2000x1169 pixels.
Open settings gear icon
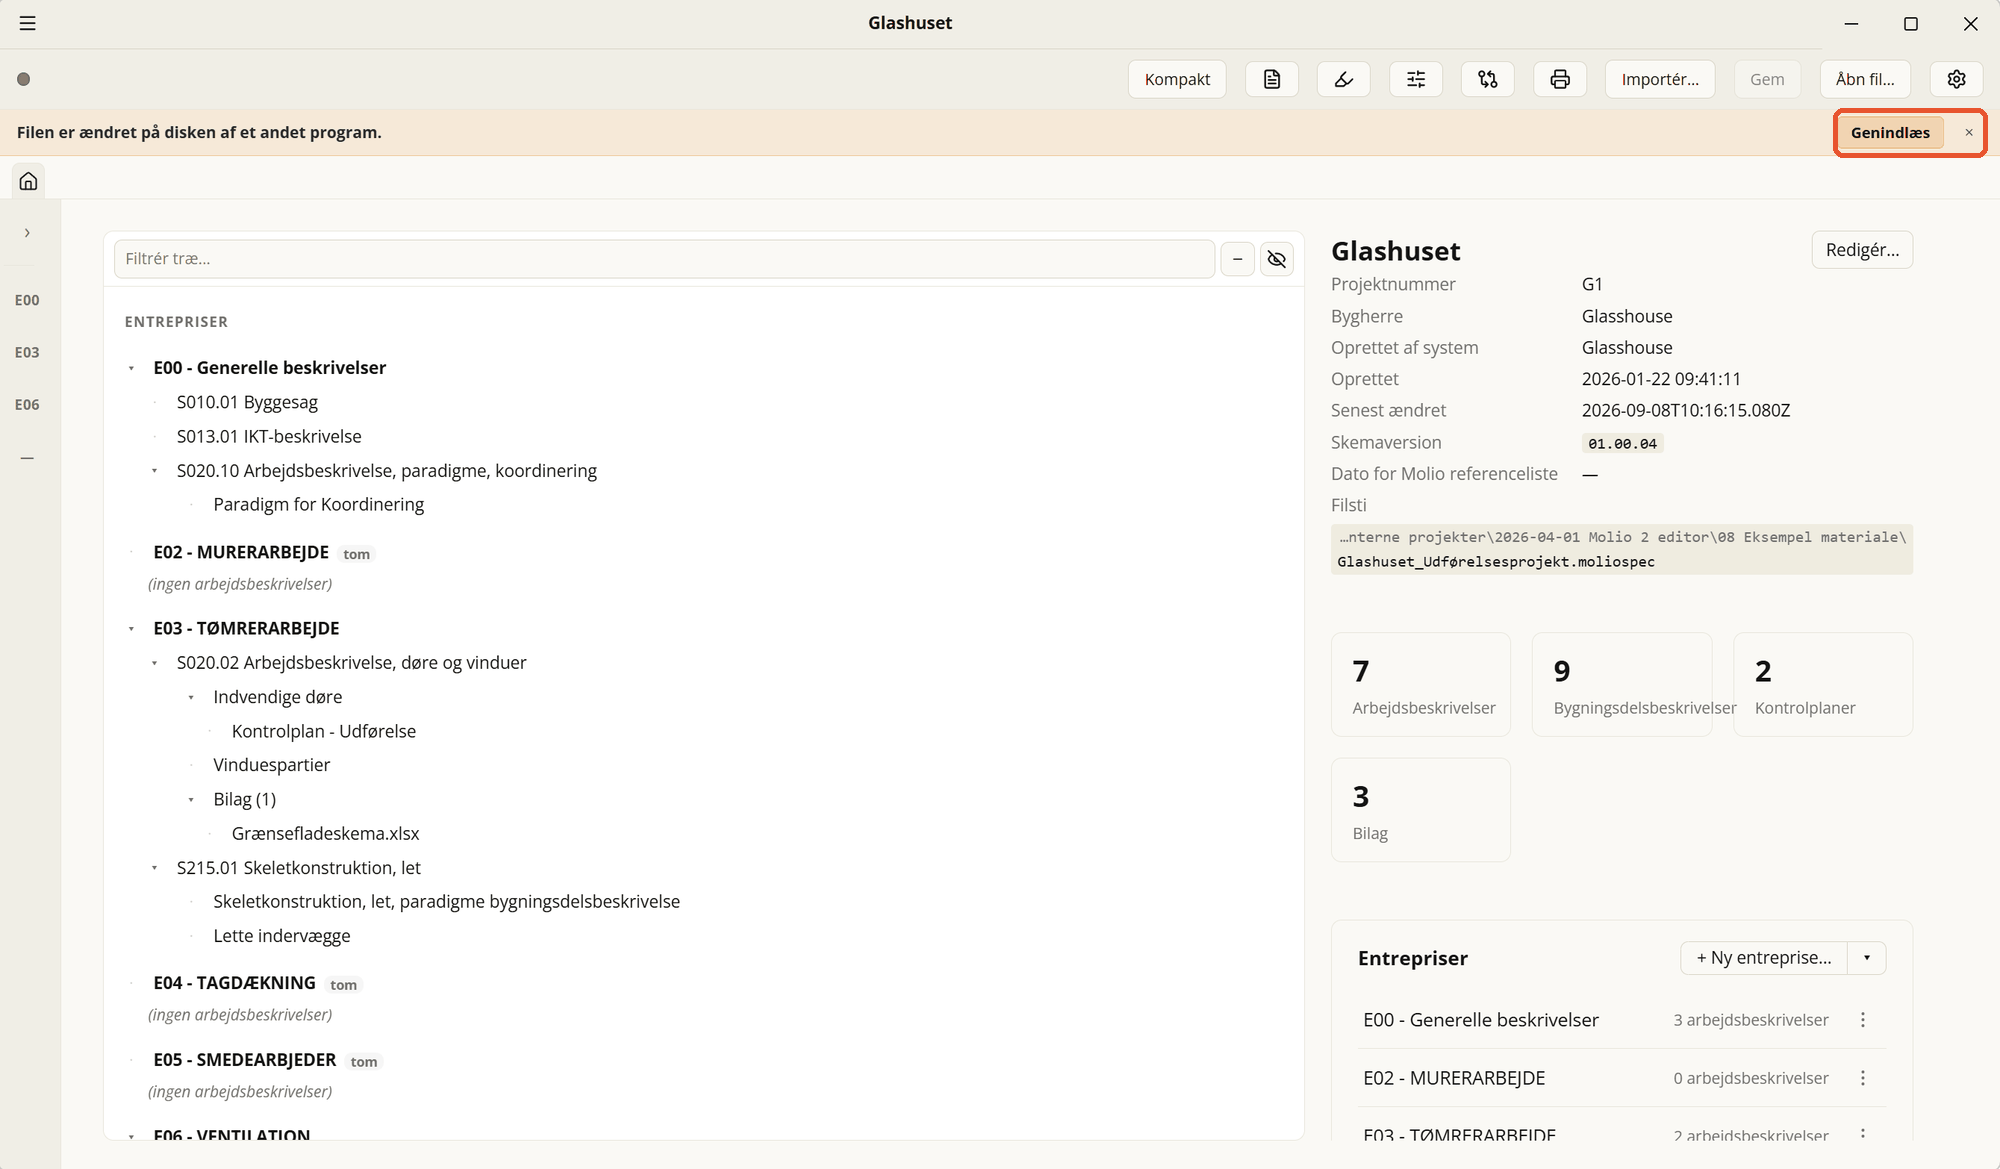1957,79
